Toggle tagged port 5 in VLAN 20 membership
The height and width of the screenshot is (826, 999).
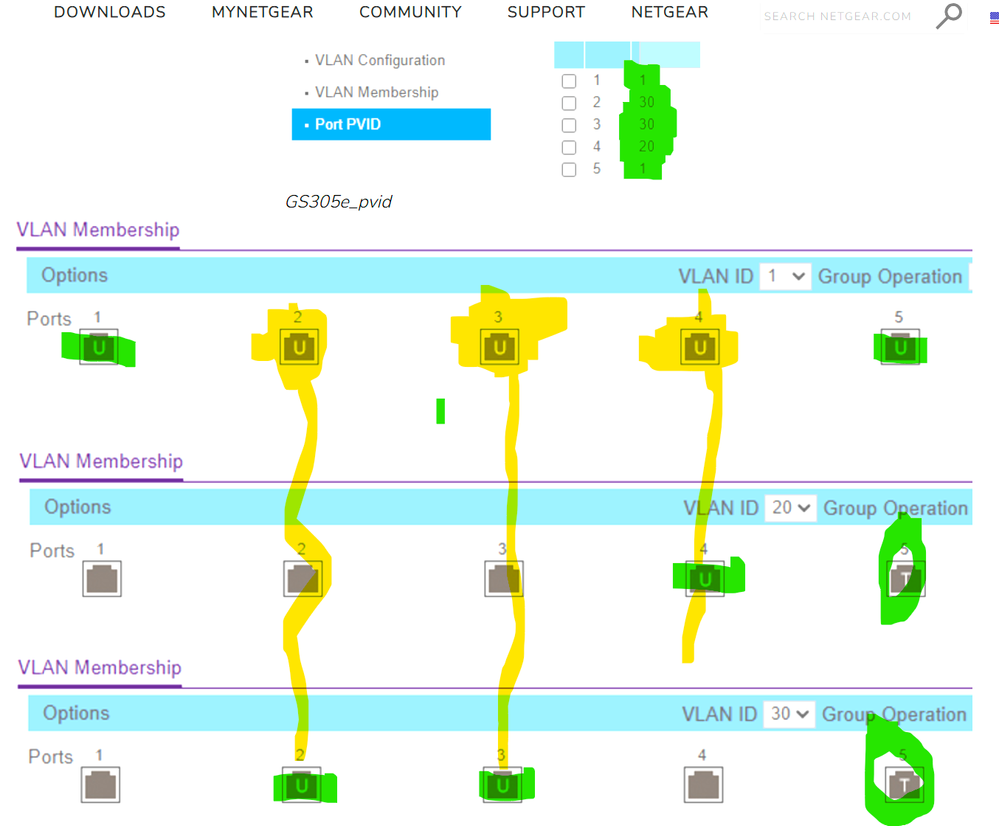(905, 579)
